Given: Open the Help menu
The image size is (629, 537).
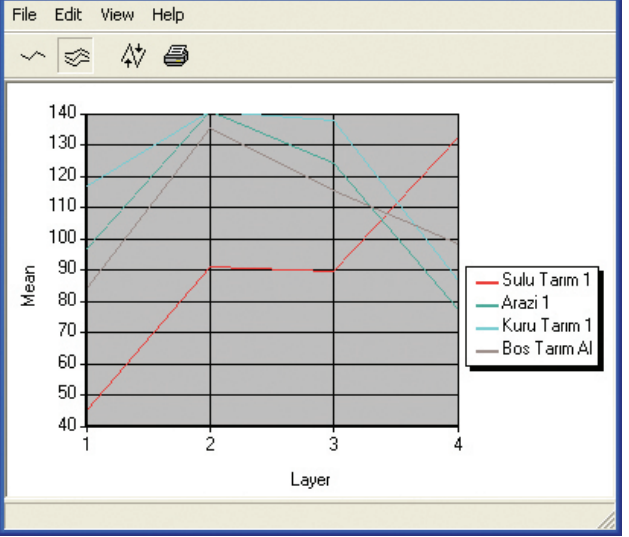Looking at the screenshot, I should click(x=168, y=15).
